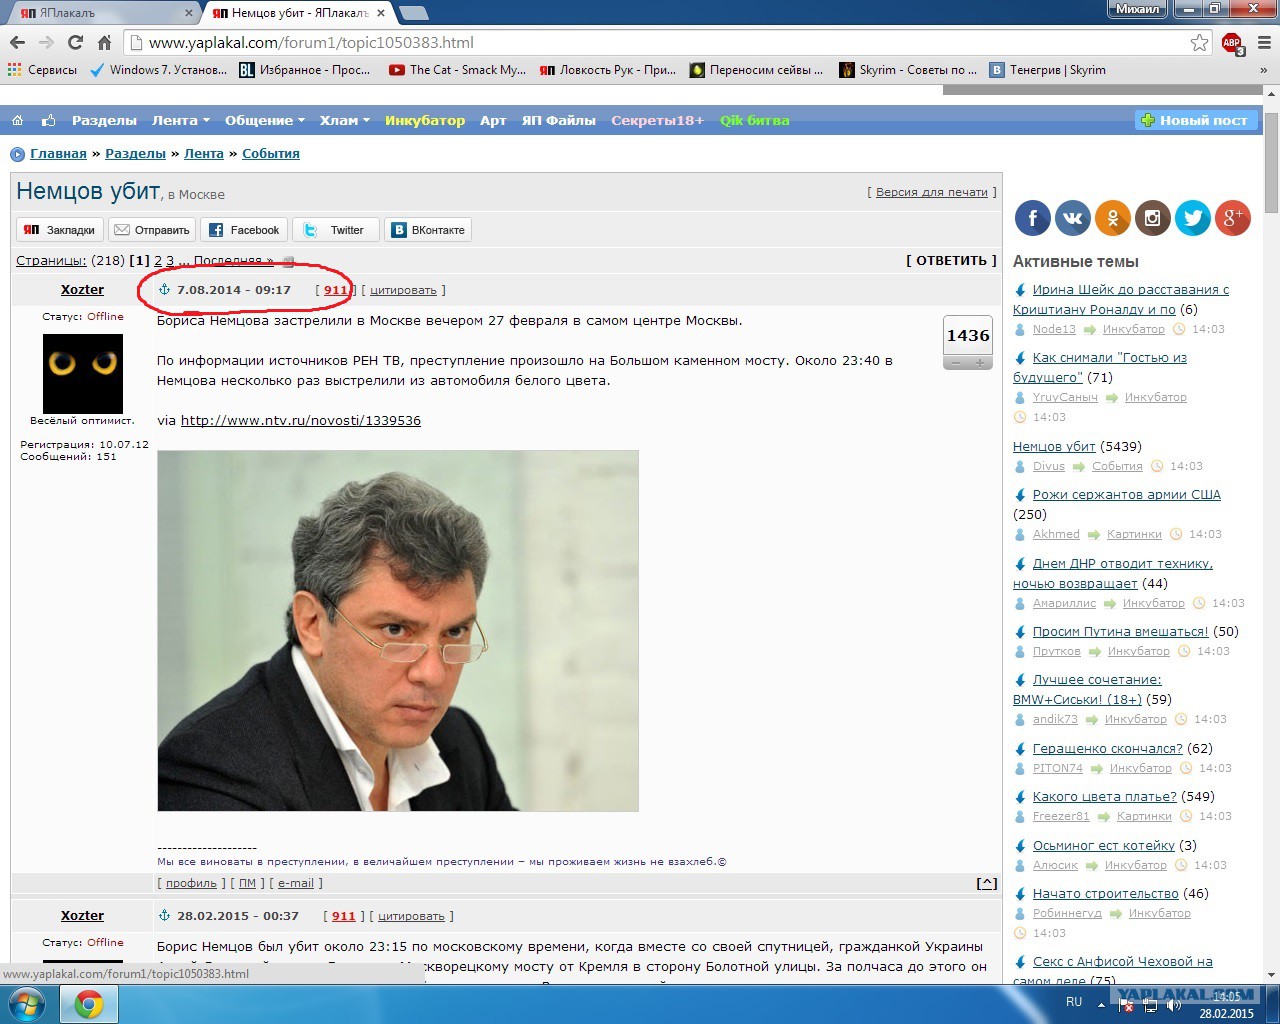Click the thumbs-up icon in navbar

48,120
